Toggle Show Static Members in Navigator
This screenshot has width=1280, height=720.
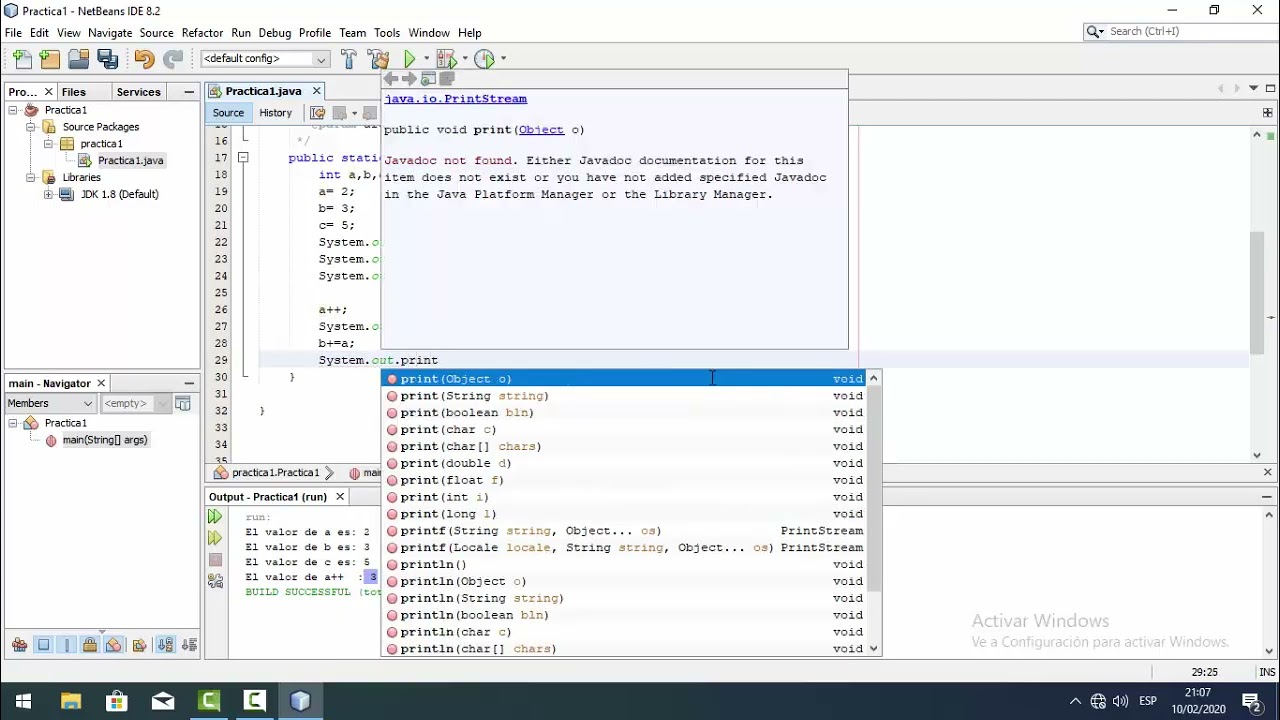pos(67,645)
